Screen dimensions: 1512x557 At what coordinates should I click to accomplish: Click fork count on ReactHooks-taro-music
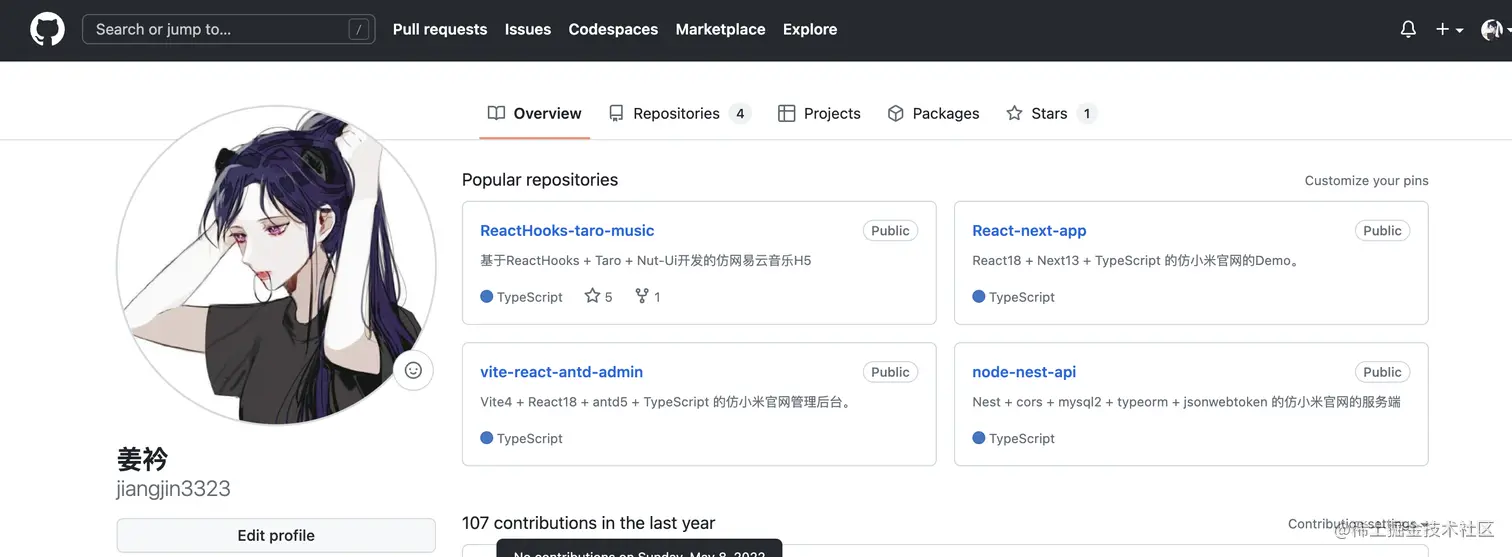(648, 297)
